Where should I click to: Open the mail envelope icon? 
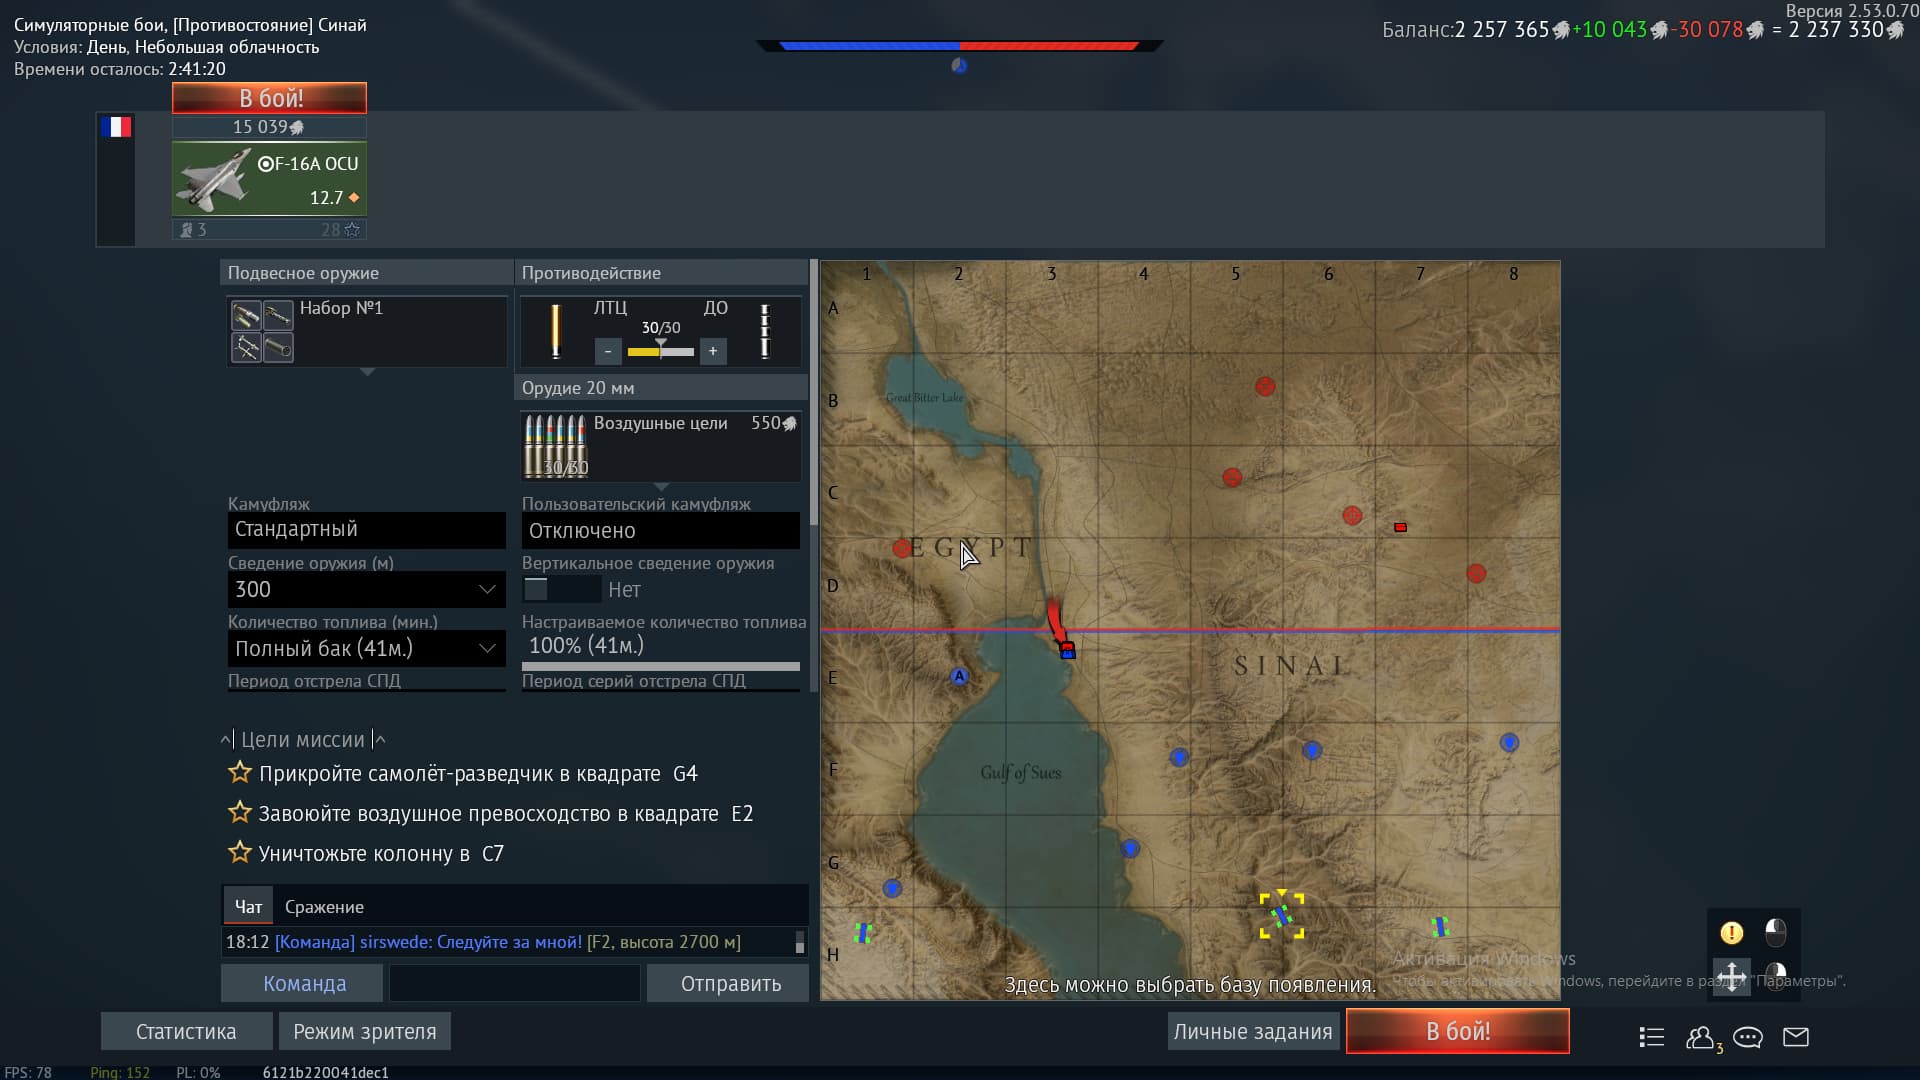tap(1796, 1037)
